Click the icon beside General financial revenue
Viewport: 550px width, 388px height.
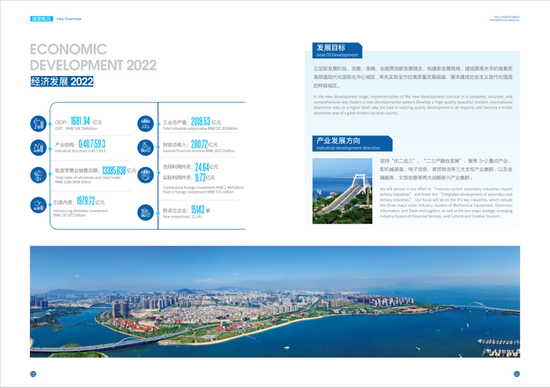pos(145,147)
